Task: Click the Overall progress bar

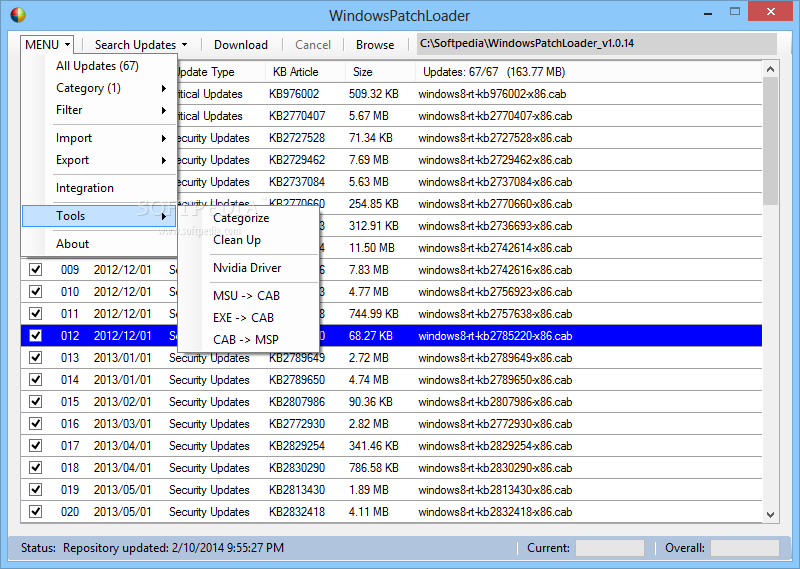Action: (x=745, y=548)
